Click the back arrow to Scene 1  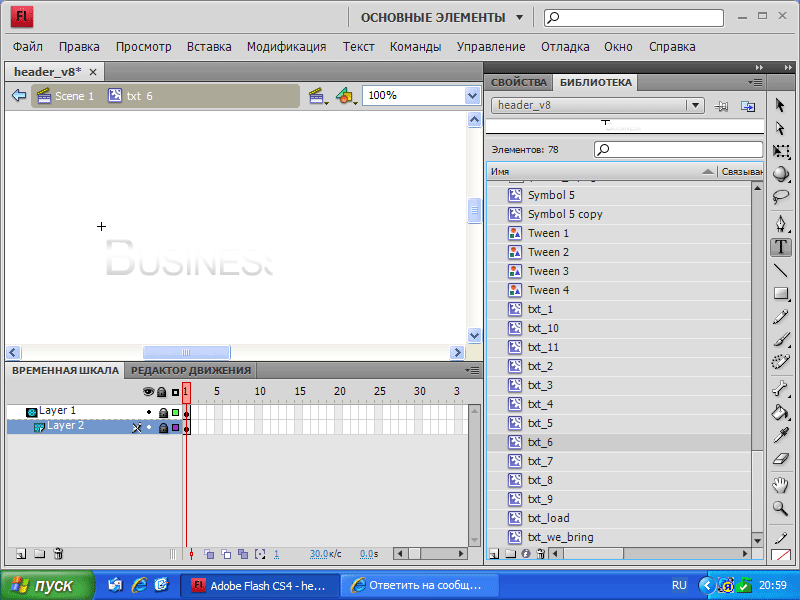[x=19, y=95]
